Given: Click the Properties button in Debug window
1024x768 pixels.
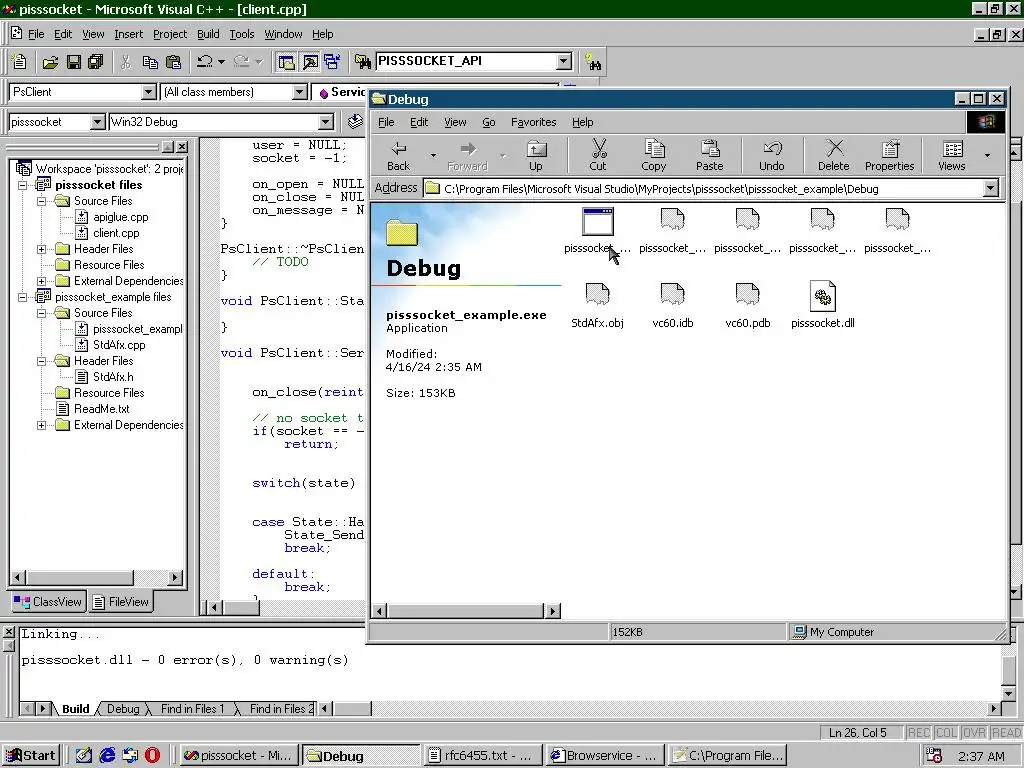Looking at the screenshot, I should pyautogui.click(x=889, y=156).
